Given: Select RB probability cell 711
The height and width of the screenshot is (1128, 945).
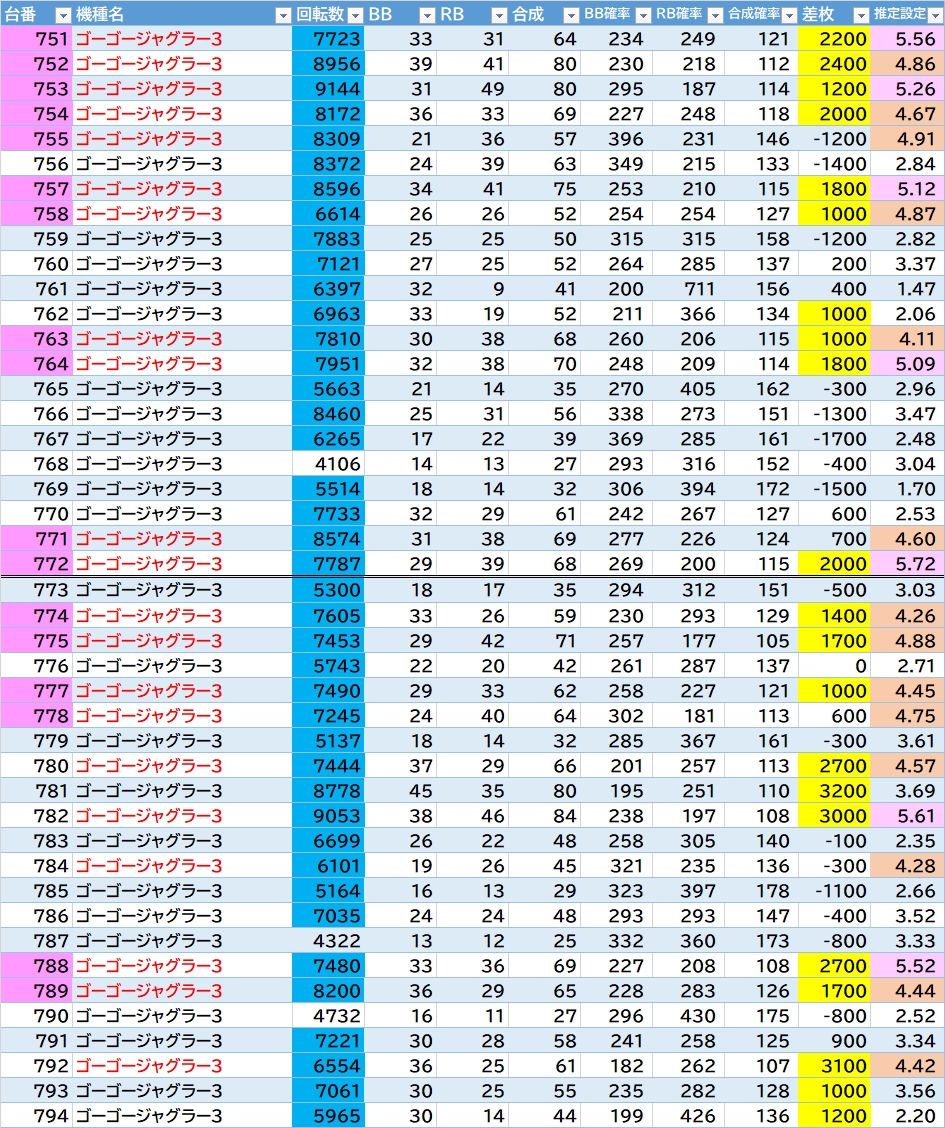Looking at the screenshot, I should (x=687, y=289).
